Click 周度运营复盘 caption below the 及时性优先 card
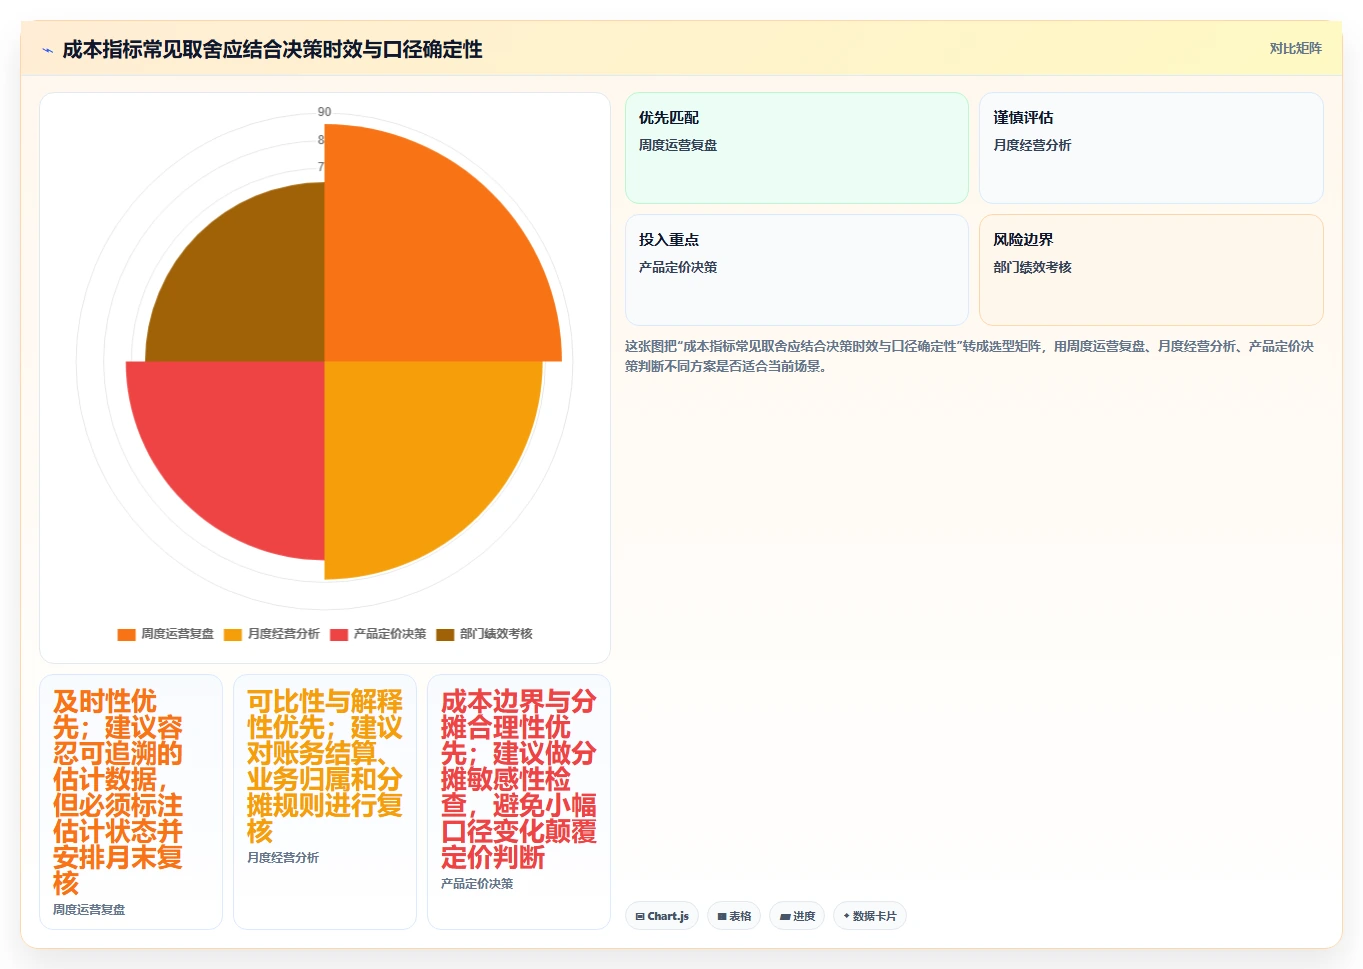 pos(89,910)
